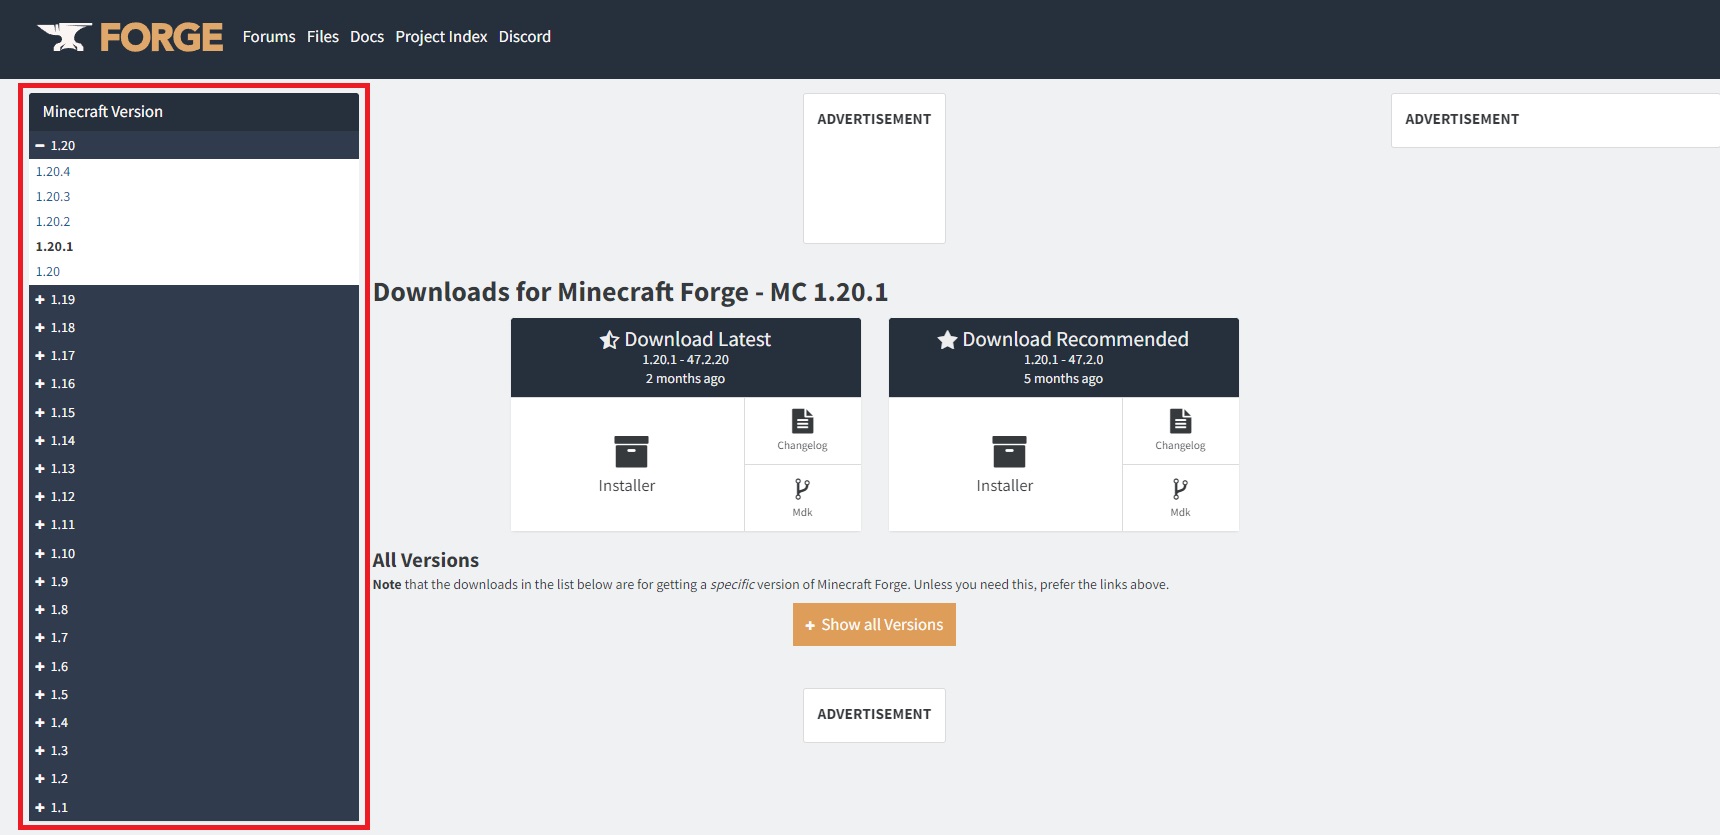Expand the 1.8 version group
Image resolution: width=1720 pixels, height=835 pixels.
coord(194,609)
